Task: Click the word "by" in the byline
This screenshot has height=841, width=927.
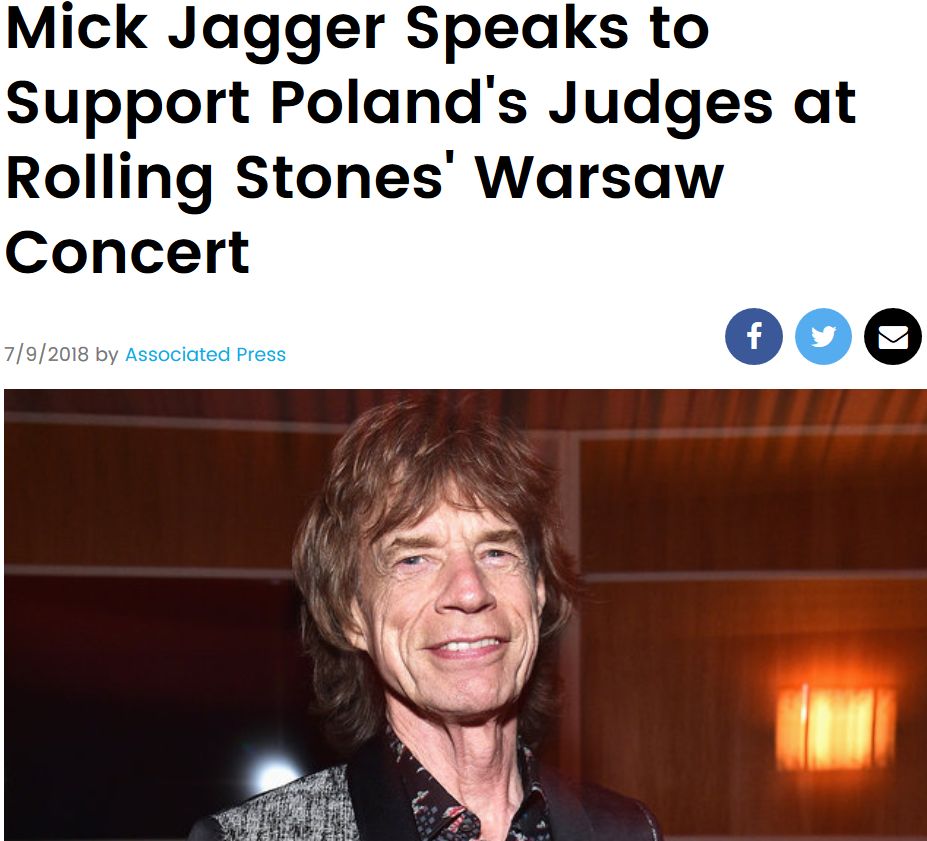Action: [x=107, y=355]
